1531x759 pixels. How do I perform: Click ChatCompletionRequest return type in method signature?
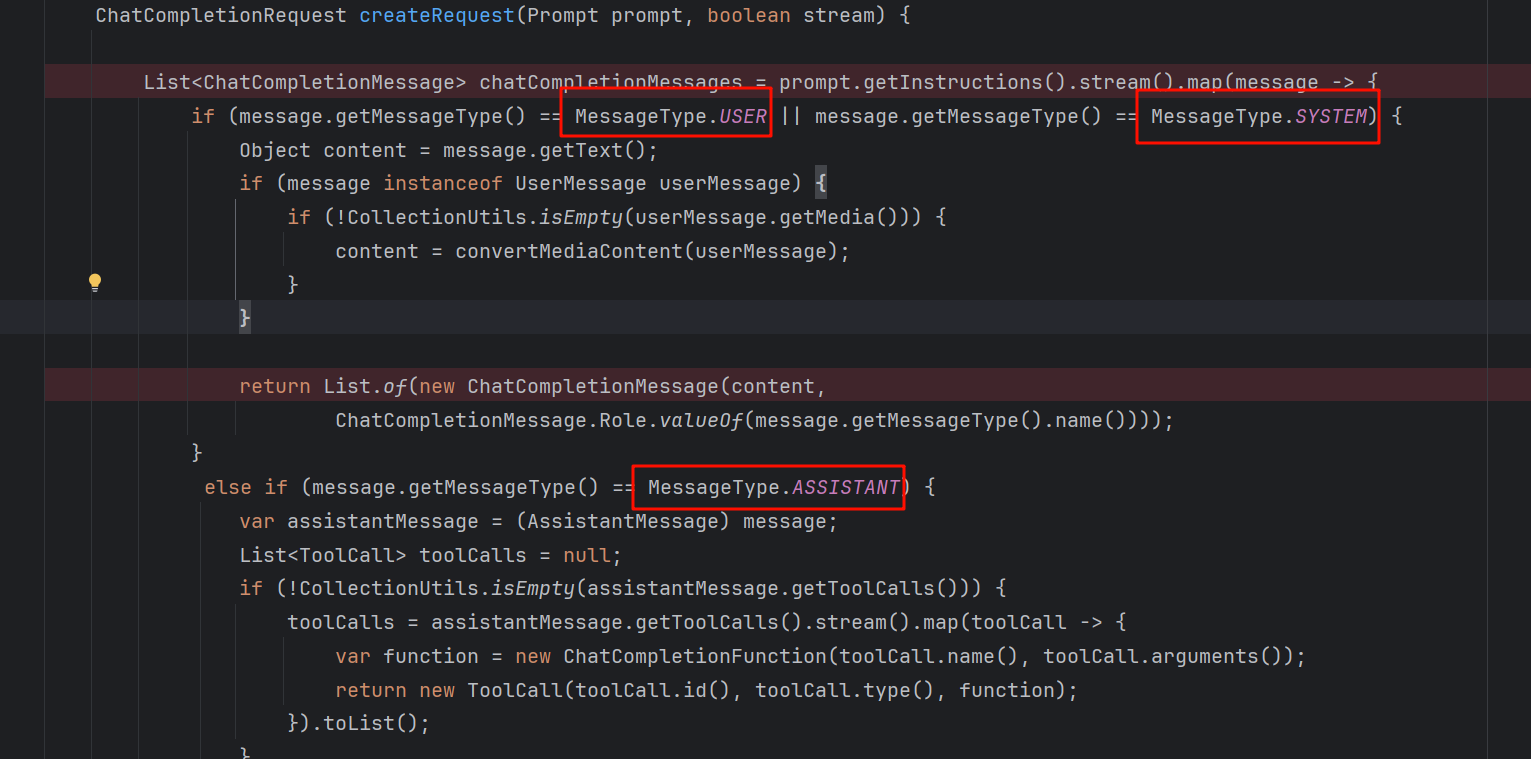221,16
